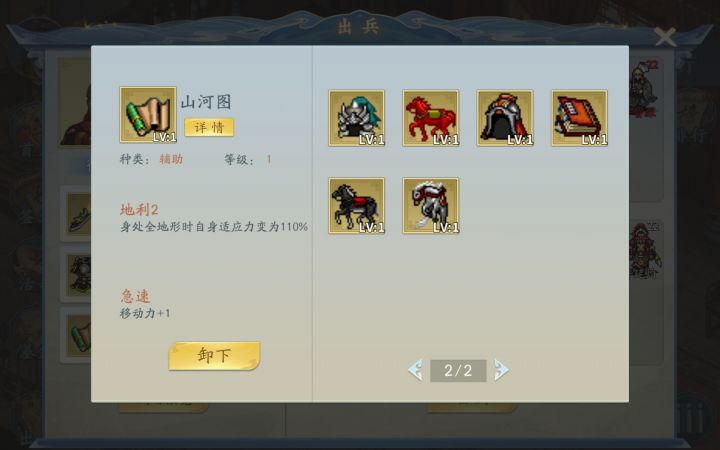Click the red general character at top right

pyautogui.click(x=644, y=90)
